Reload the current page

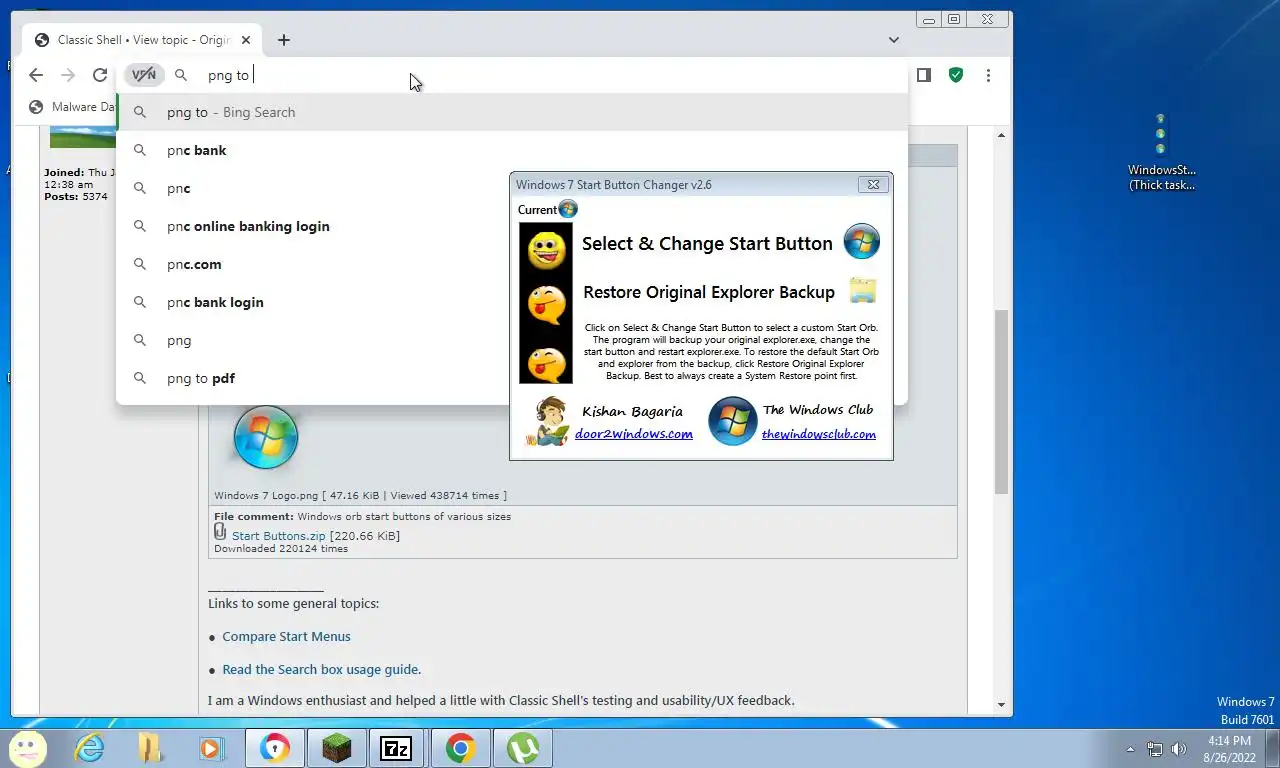click(100, 75)
